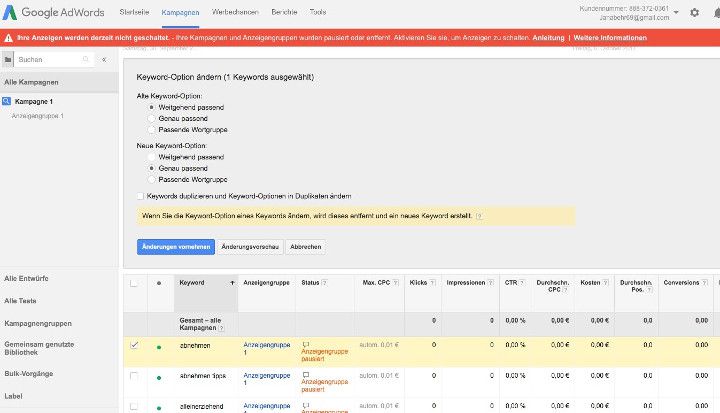Select Anzeigengruppe 1 in sidebar tree
The height and width of the screenshot is (413, 720).
pos(38,116)
